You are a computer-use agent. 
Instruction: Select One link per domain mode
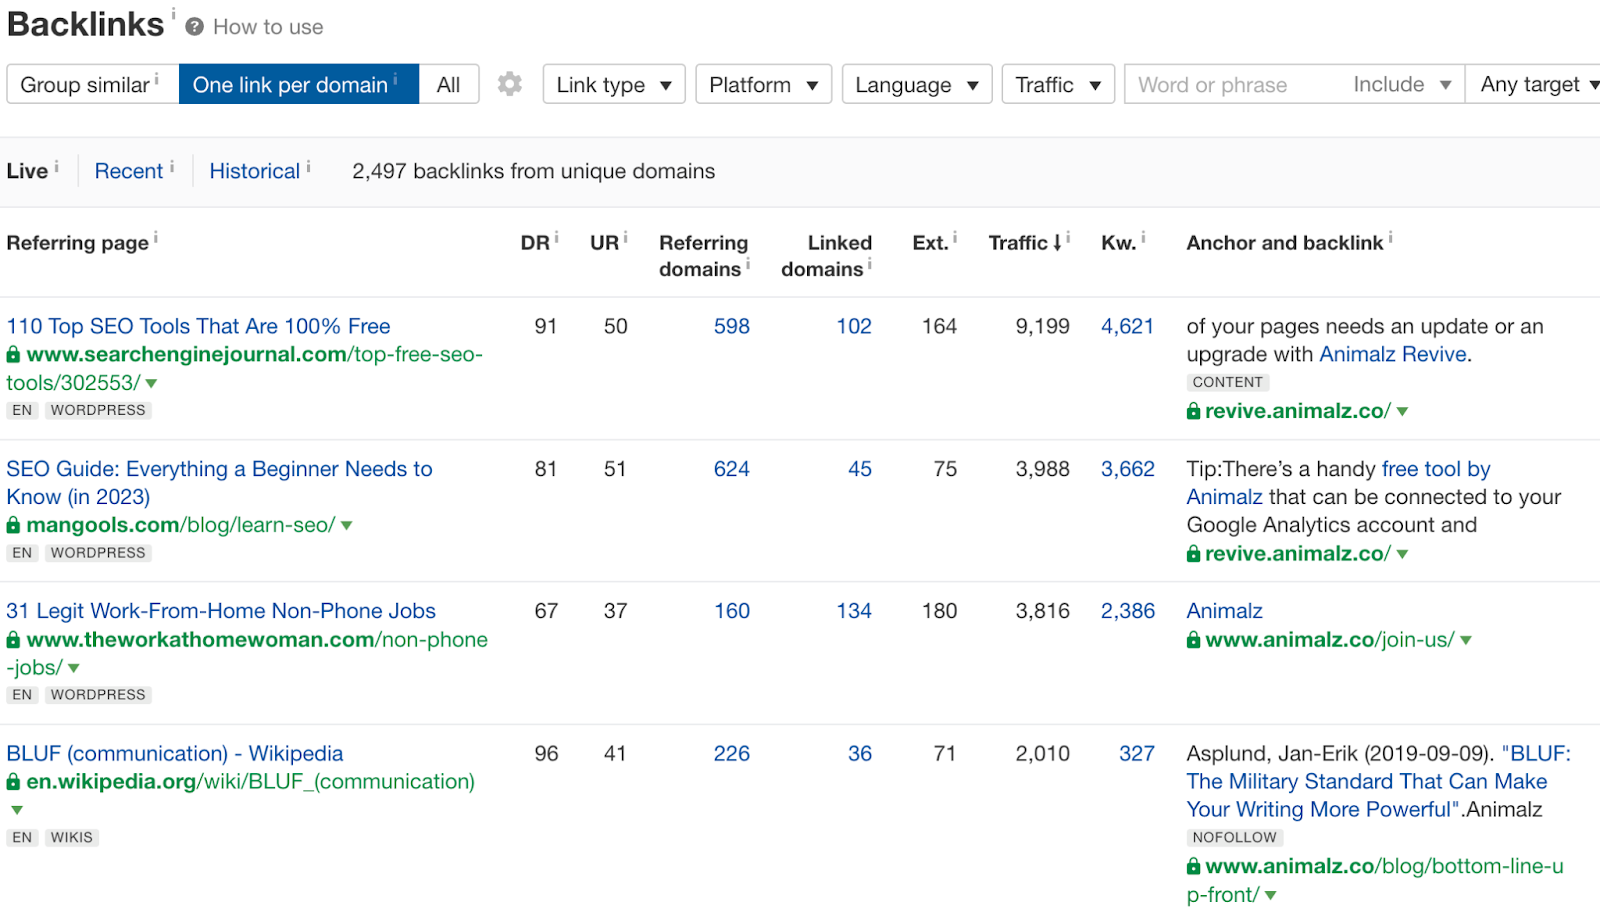[298, 85]
